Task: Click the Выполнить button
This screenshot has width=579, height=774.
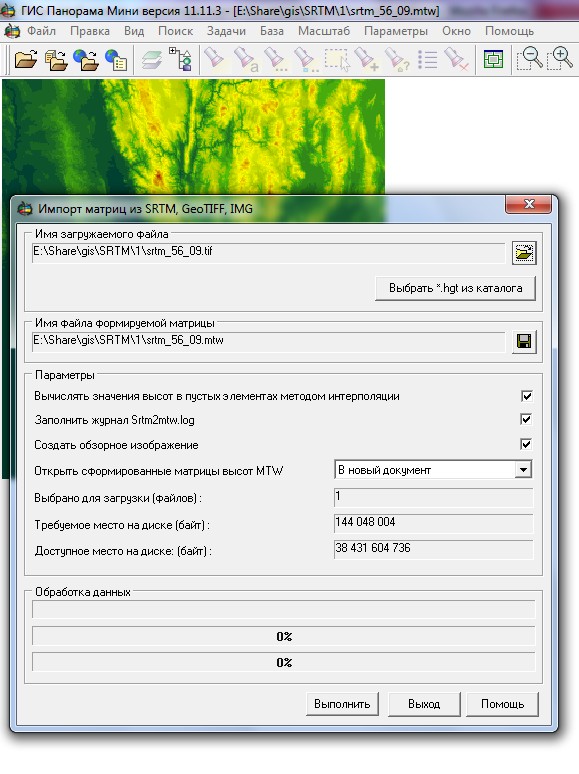Action: 342,704
